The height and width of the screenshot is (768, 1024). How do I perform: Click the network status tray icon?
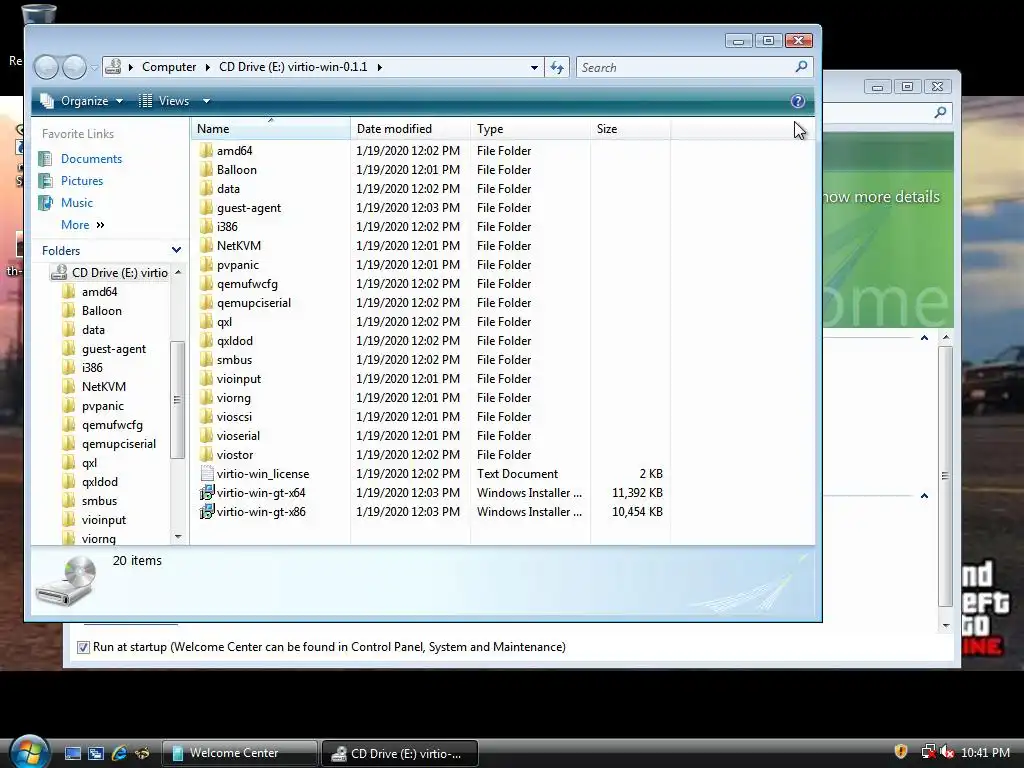(927, 752)
